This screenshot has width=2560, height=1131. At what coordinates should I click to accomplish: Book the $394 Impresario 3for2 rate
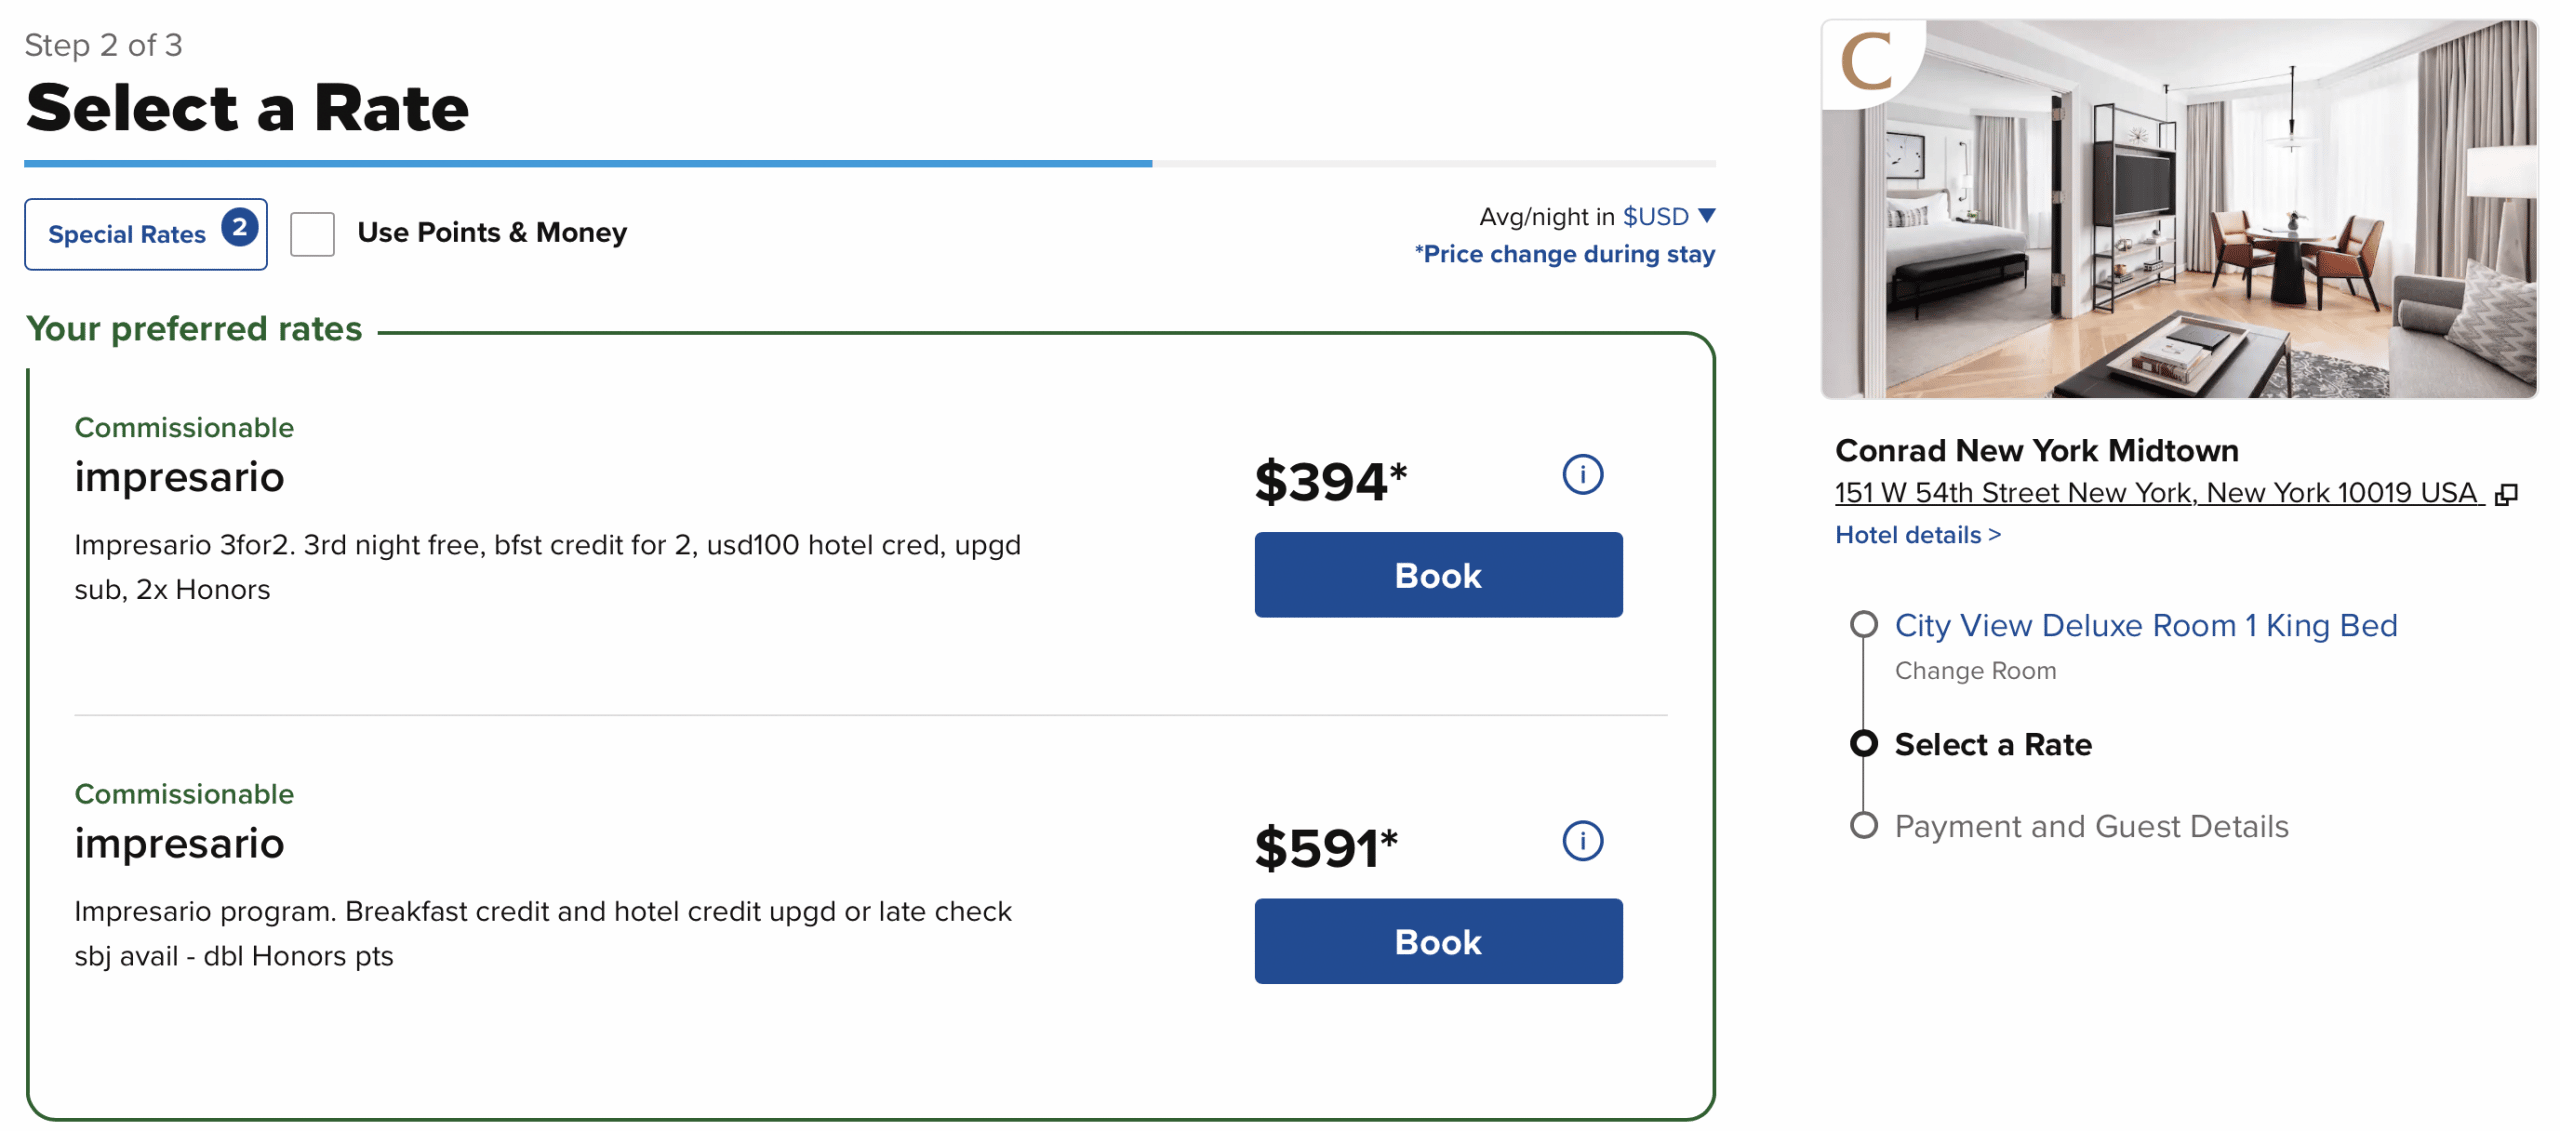(x=1437, y=575)
